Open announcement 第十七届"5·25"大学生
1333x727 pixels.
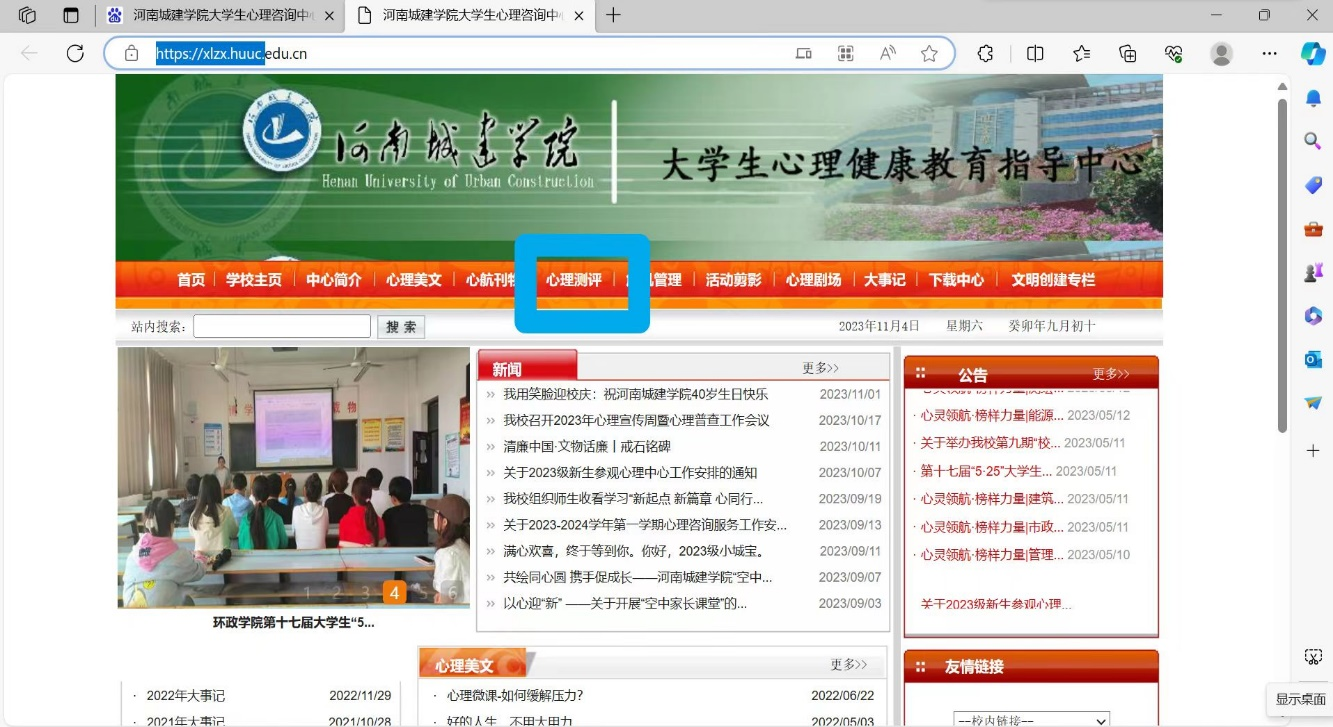986,471
